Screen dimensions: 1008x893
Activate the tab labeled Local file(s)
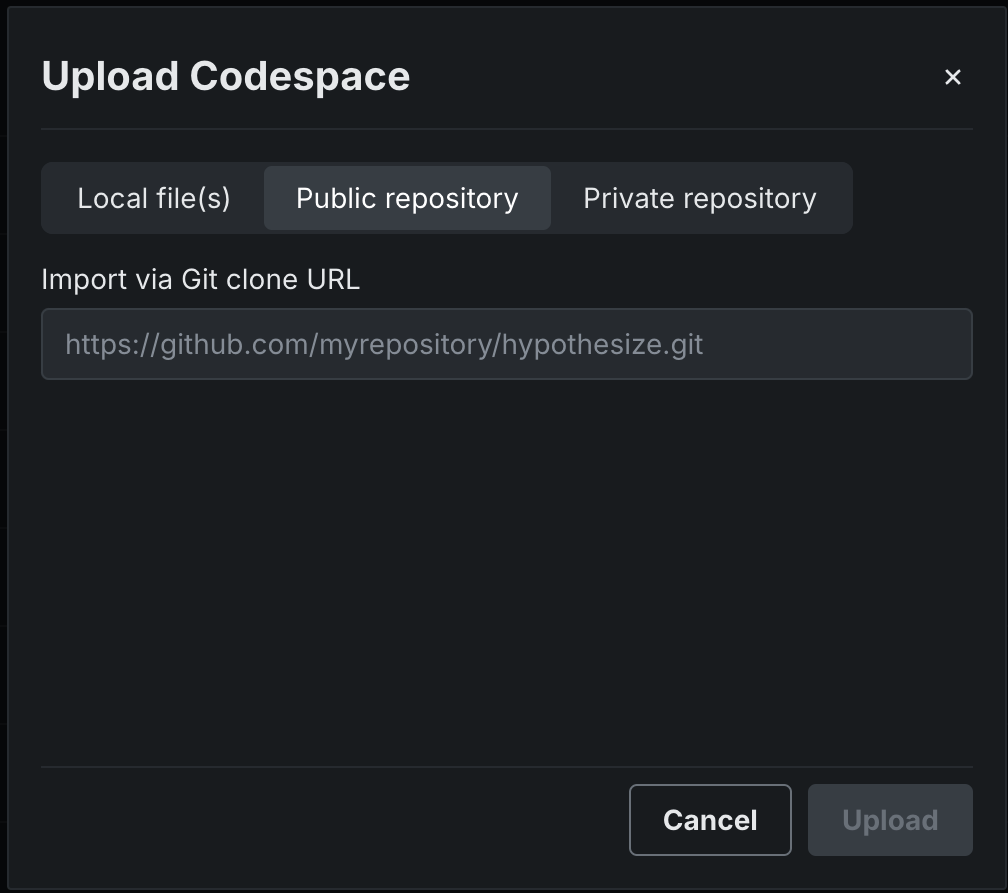tap(154, 198)
